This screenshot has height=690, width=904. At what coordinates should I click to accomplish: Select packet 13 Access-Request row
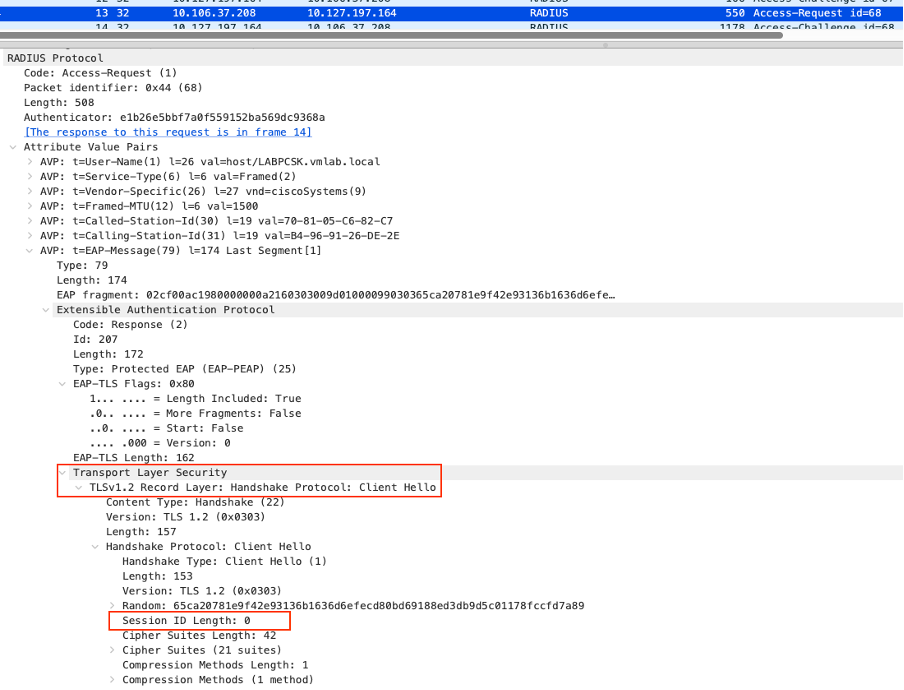click(x=451, y=13)
